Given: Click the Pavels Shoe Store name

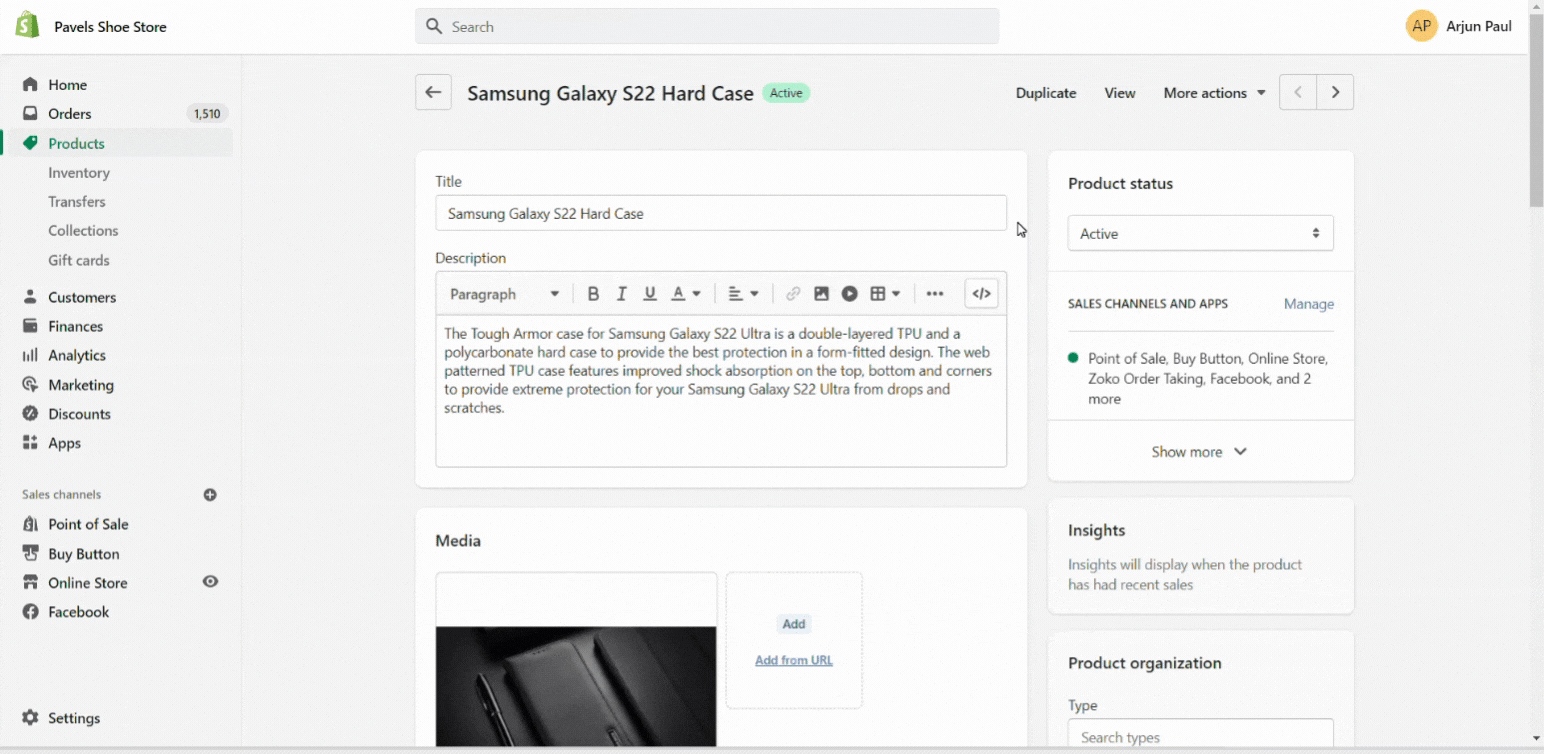Looking at the screenshot, I should (x=110, y=27).
